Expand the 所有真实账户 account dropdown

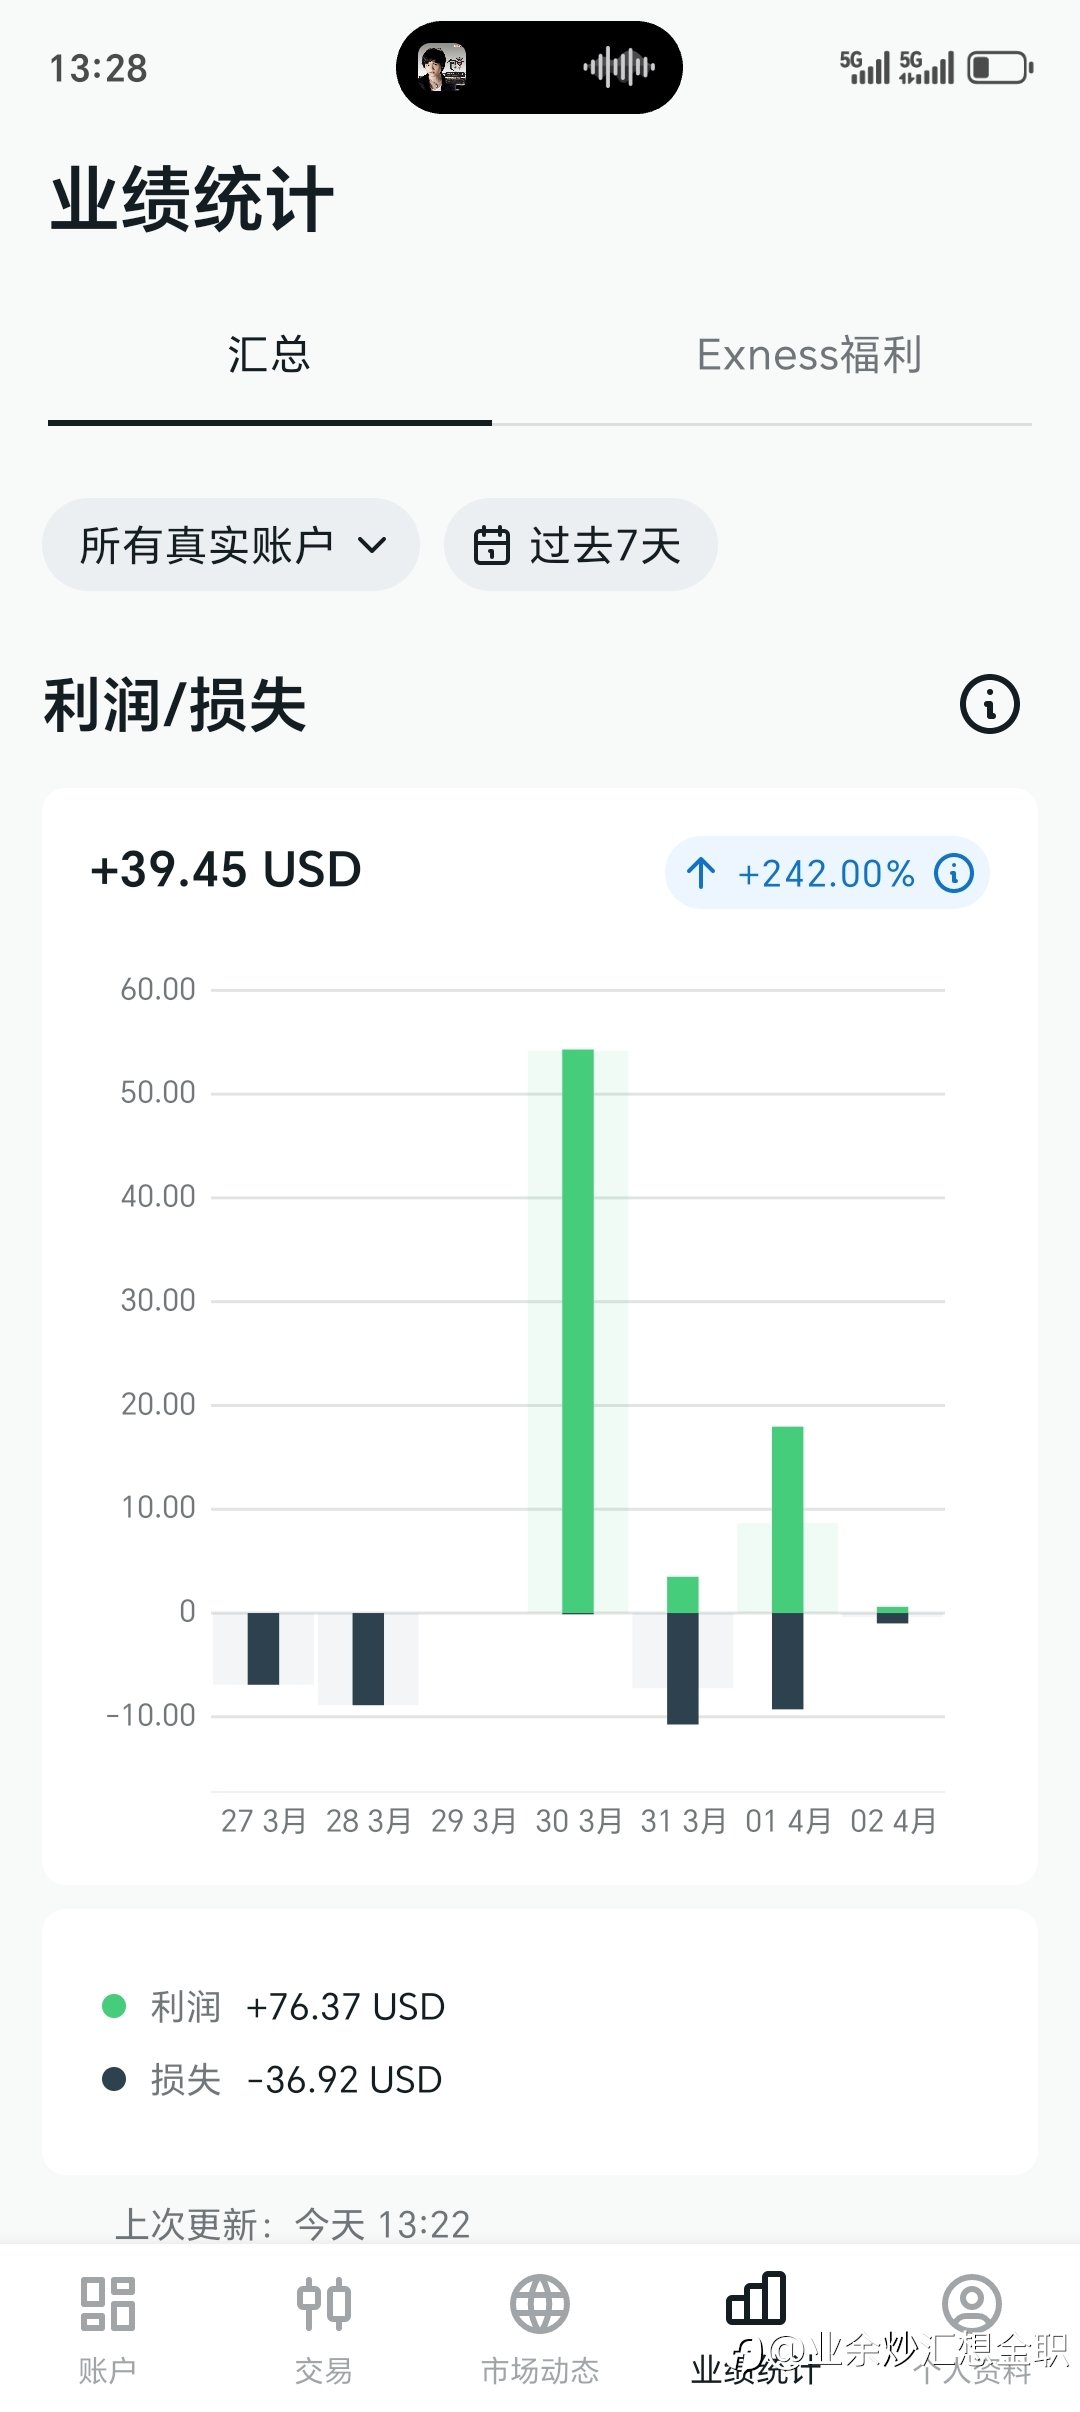(x=231, y=545)
